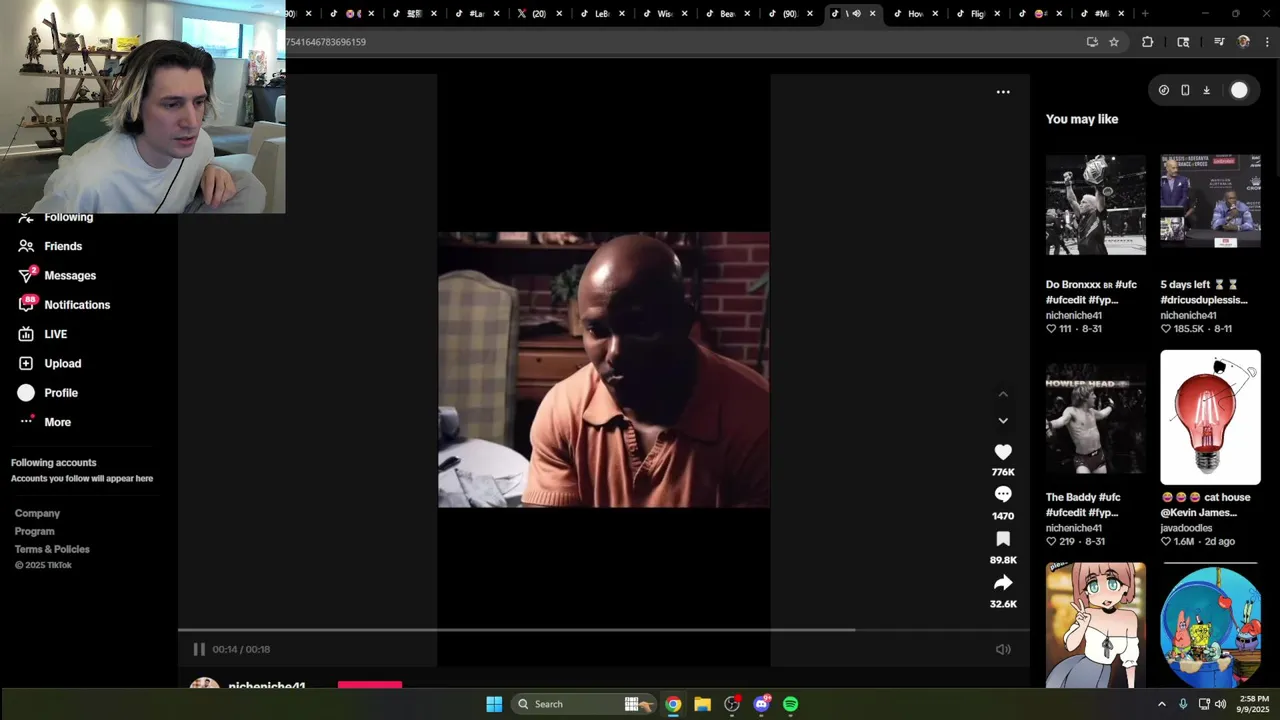Open Chrome three-dot menu
The width and height of the screenshot is (1280, 720).
coord(1267,42)
